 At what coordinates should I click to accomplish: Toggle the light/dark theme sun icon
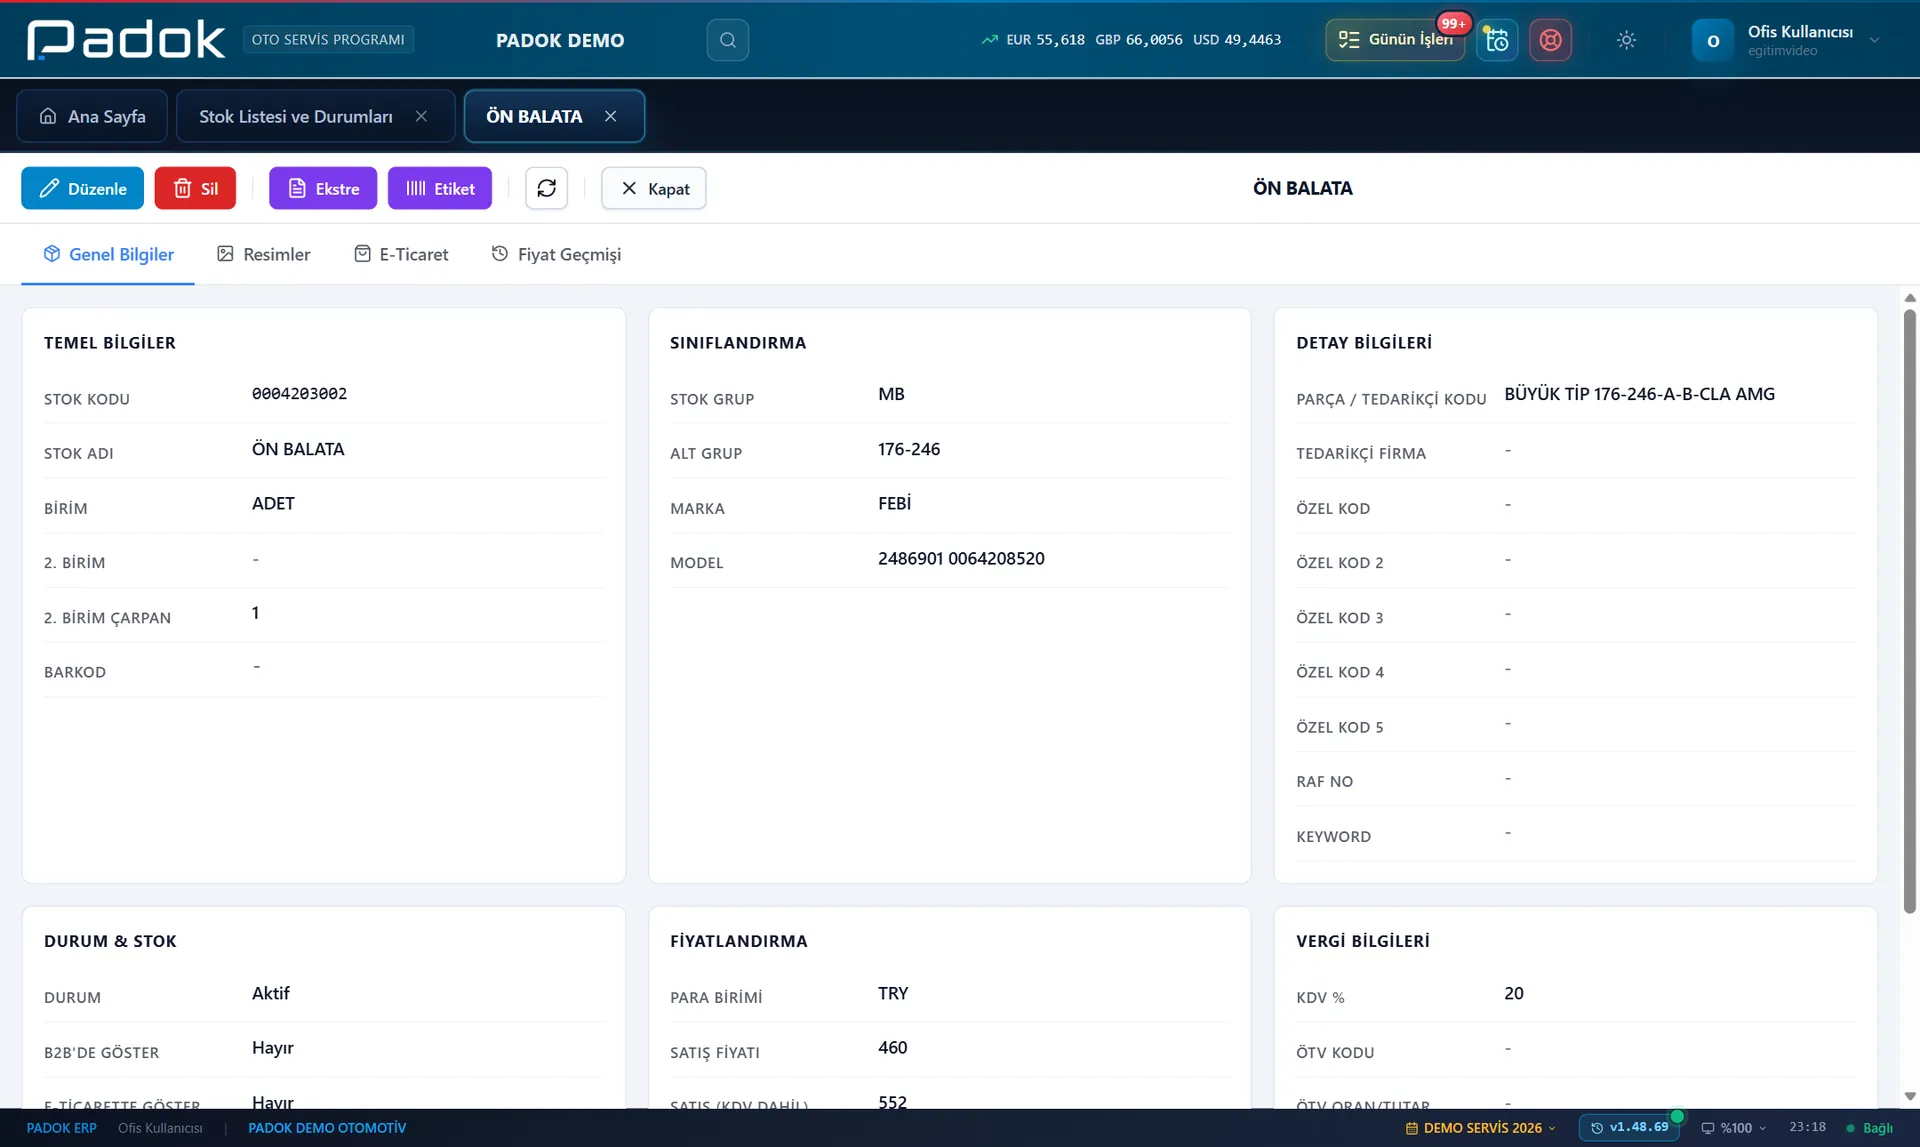tap(1626, 40)
